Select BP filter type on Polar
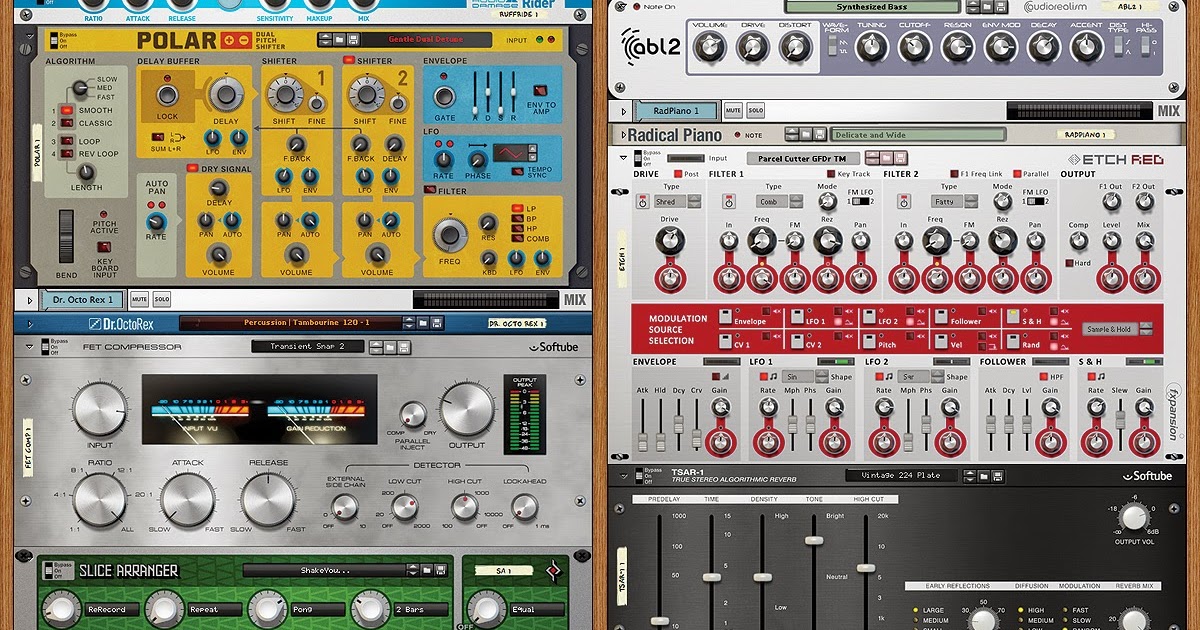 tap(516, 218)
